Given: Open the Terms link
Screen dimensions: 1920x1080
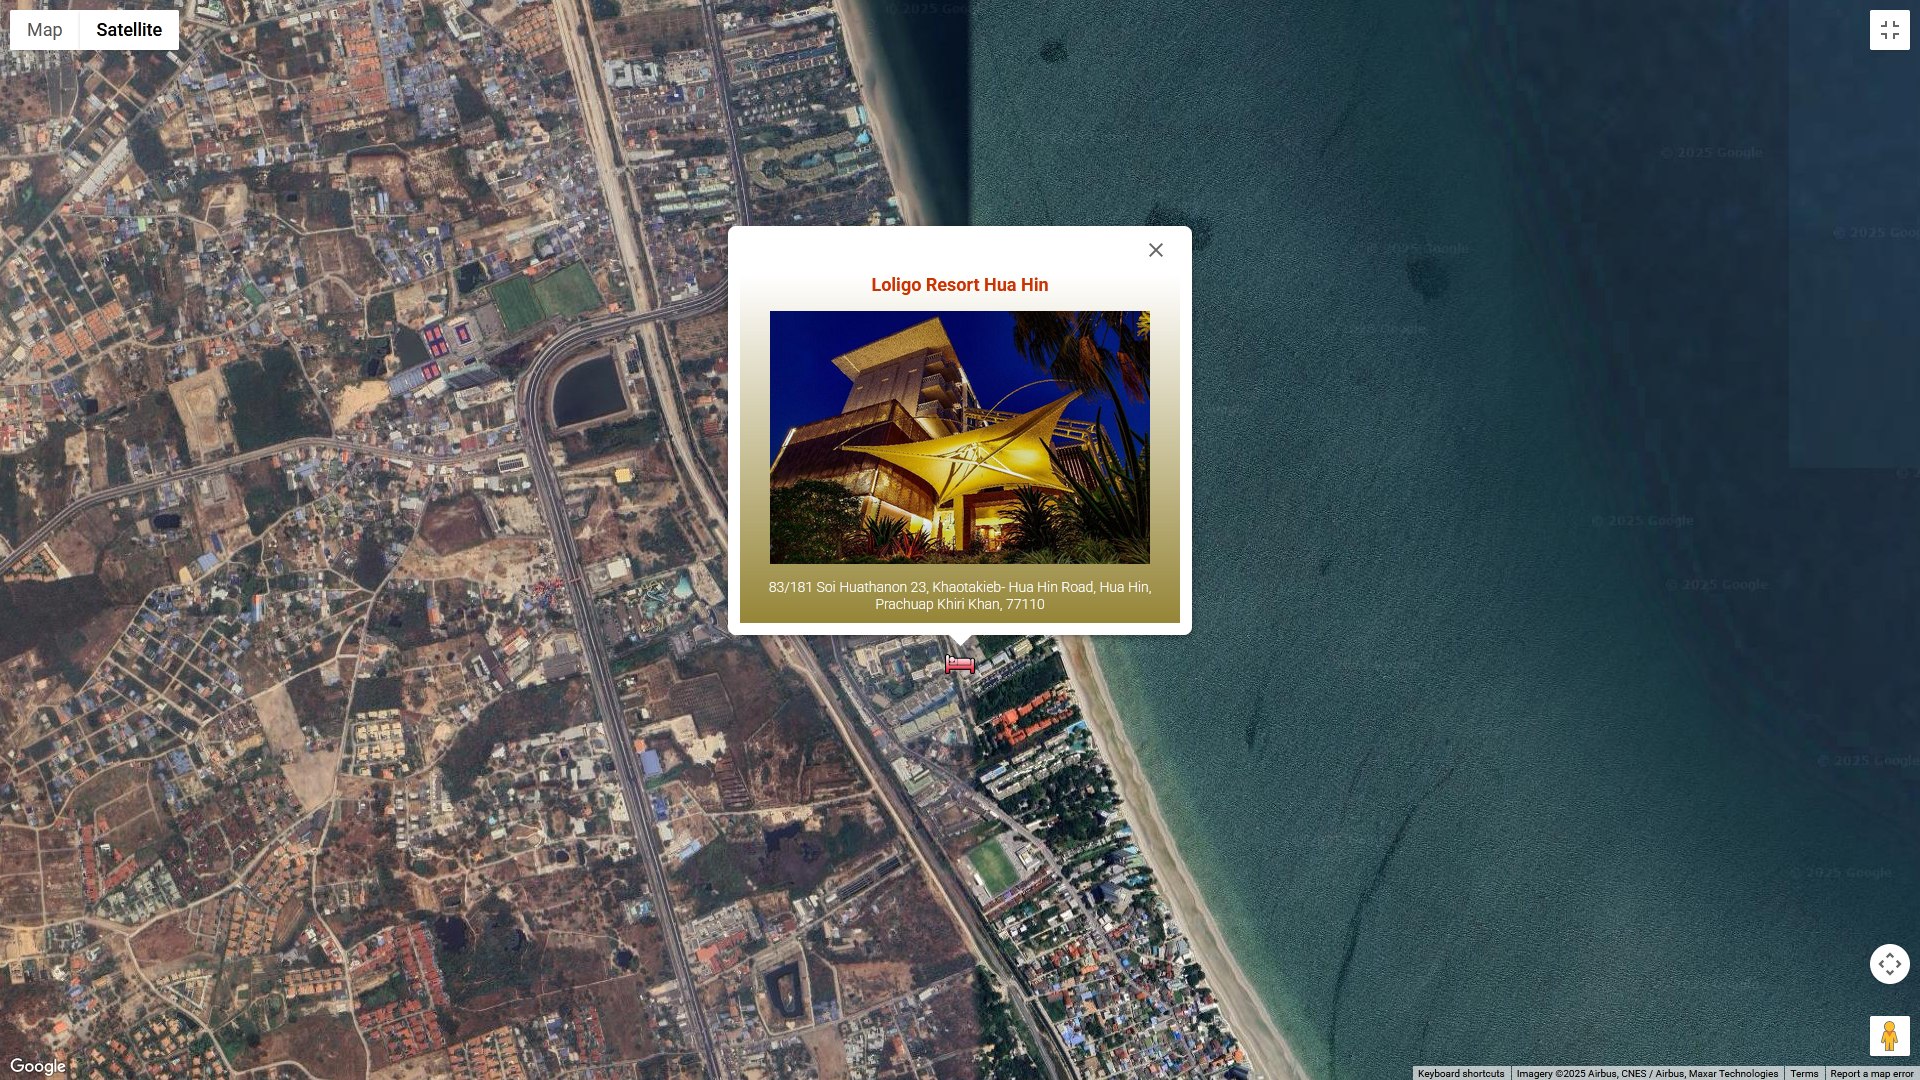Looking at the screenshot, I should (1804, 1073).
